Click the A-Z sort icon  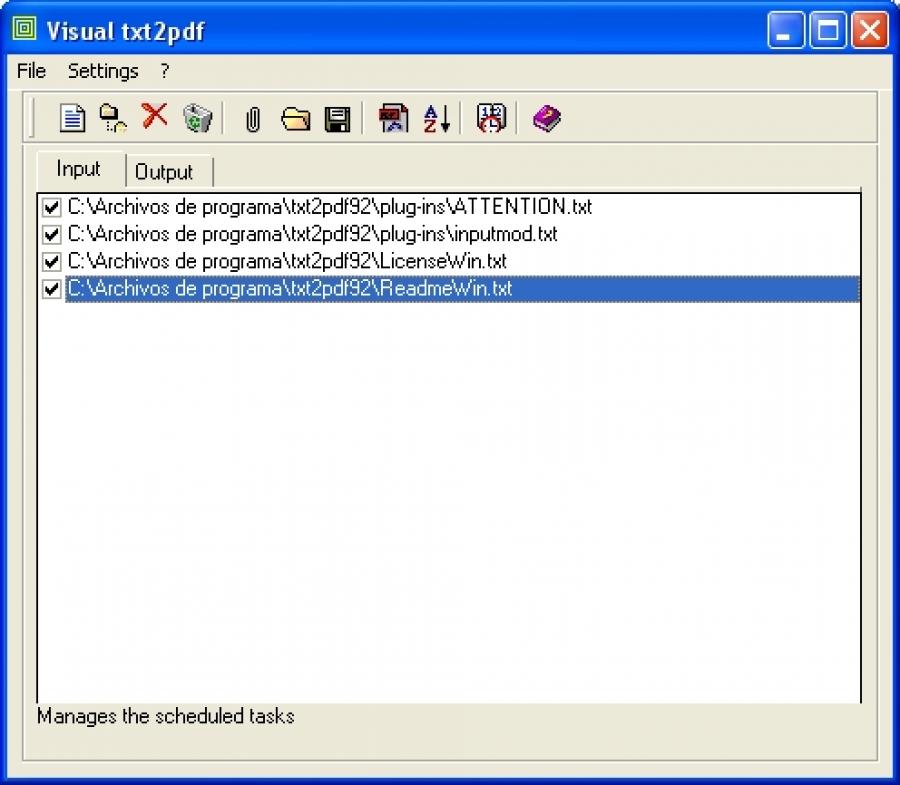coord(437,119)
